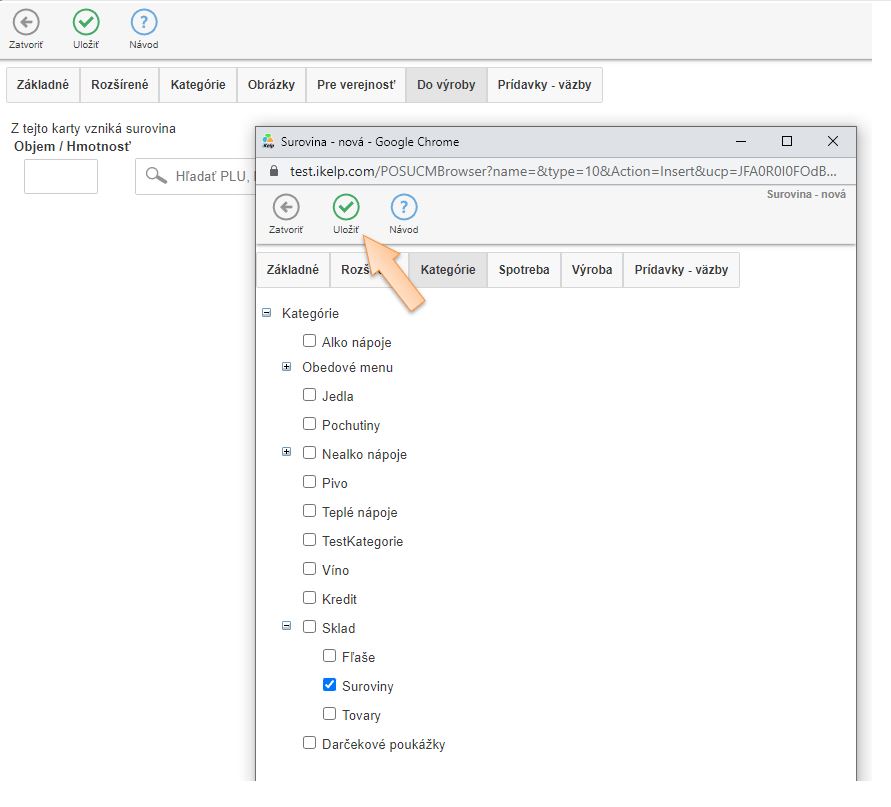The height and width of the screenshot is (807, 891).
Task: Click the Zatvoriť back icon in main toolbar
Action: (26, 22)
